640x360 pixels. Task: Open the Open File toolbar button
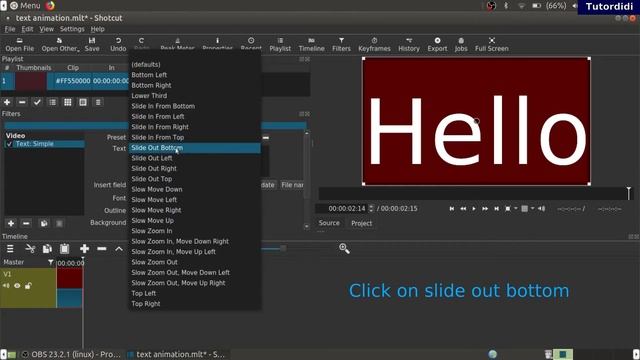pyautogui.click(x=20, y=44)
